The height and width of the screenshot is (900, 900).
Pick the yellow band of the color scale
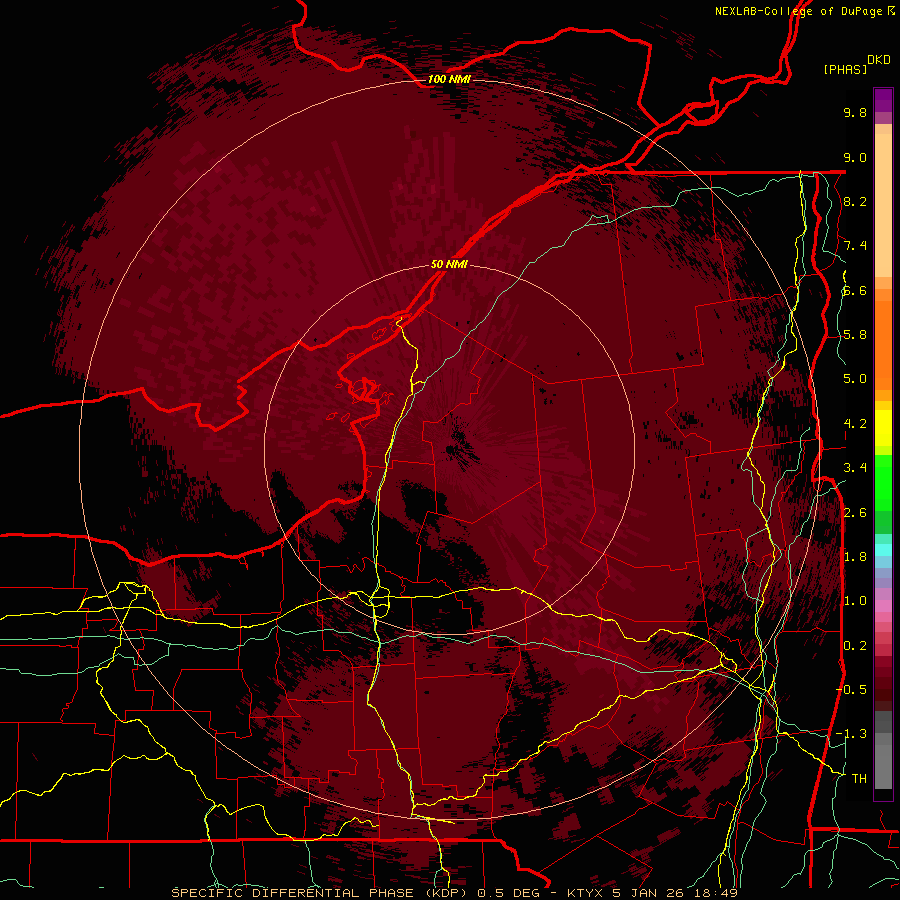point(883,428)
